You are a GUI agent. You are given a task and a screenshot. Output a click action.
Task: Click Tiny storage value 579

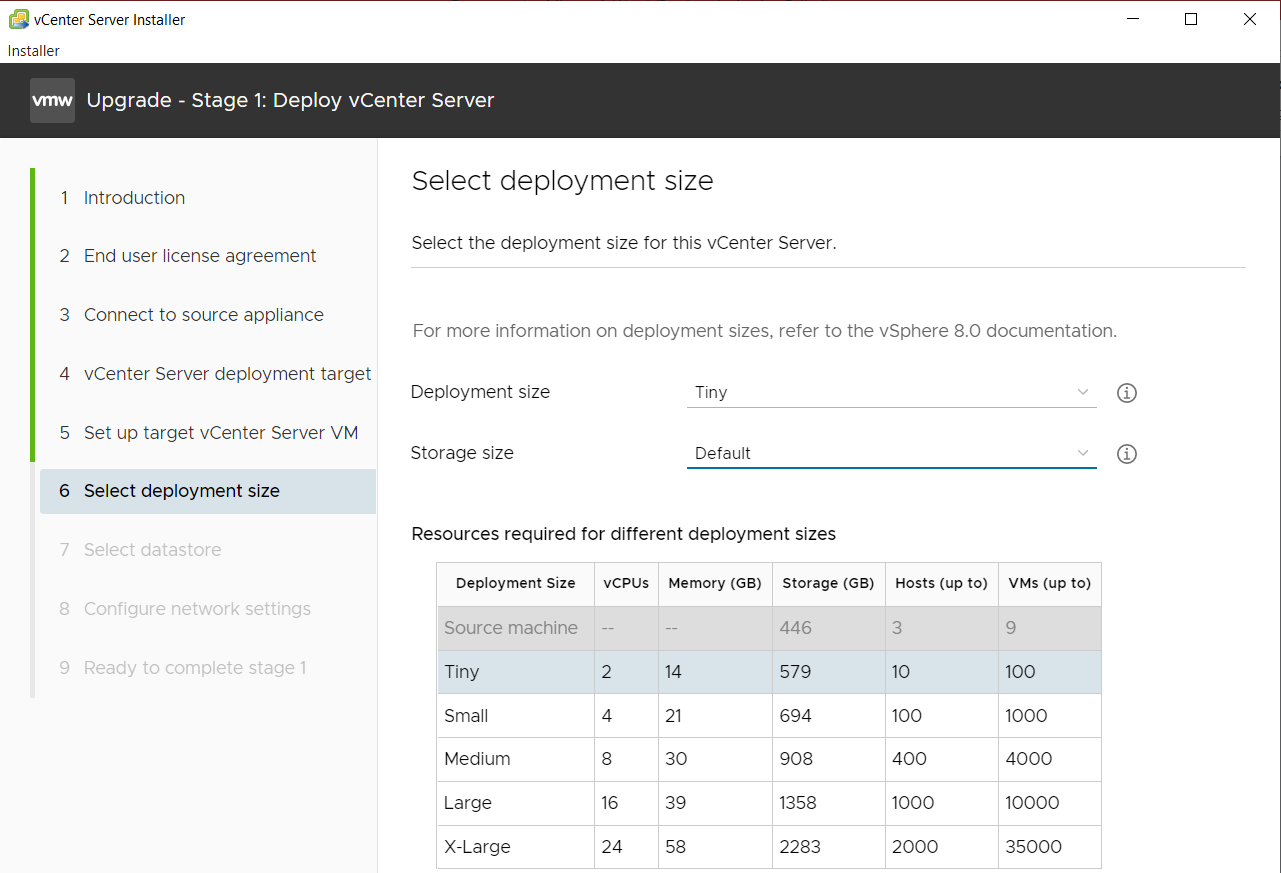click(x=795, y=672)
